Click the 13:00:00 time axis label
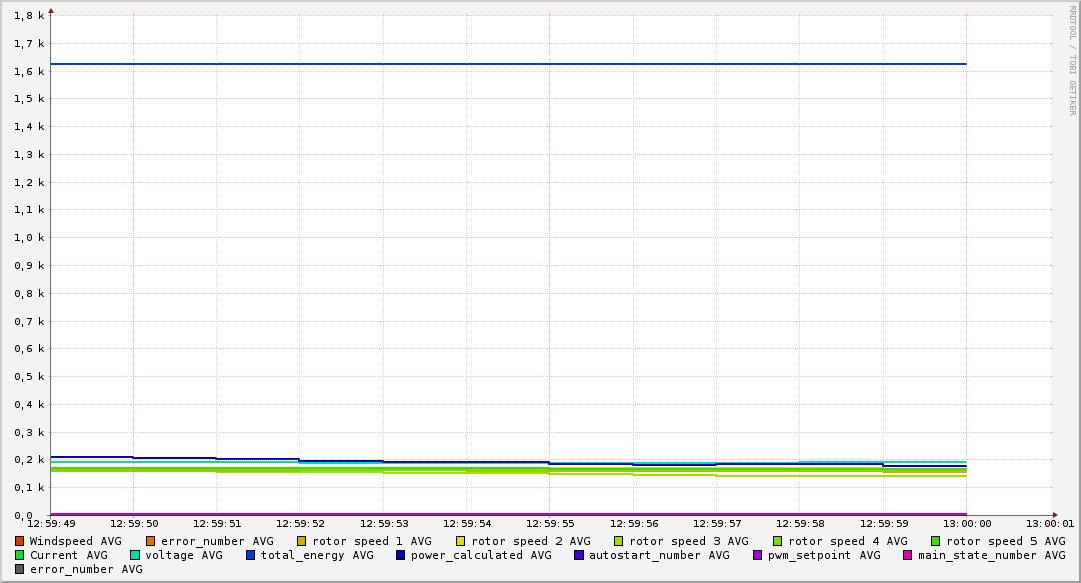This screenshot has width=1081, height=583. click(x=966, y=523)
